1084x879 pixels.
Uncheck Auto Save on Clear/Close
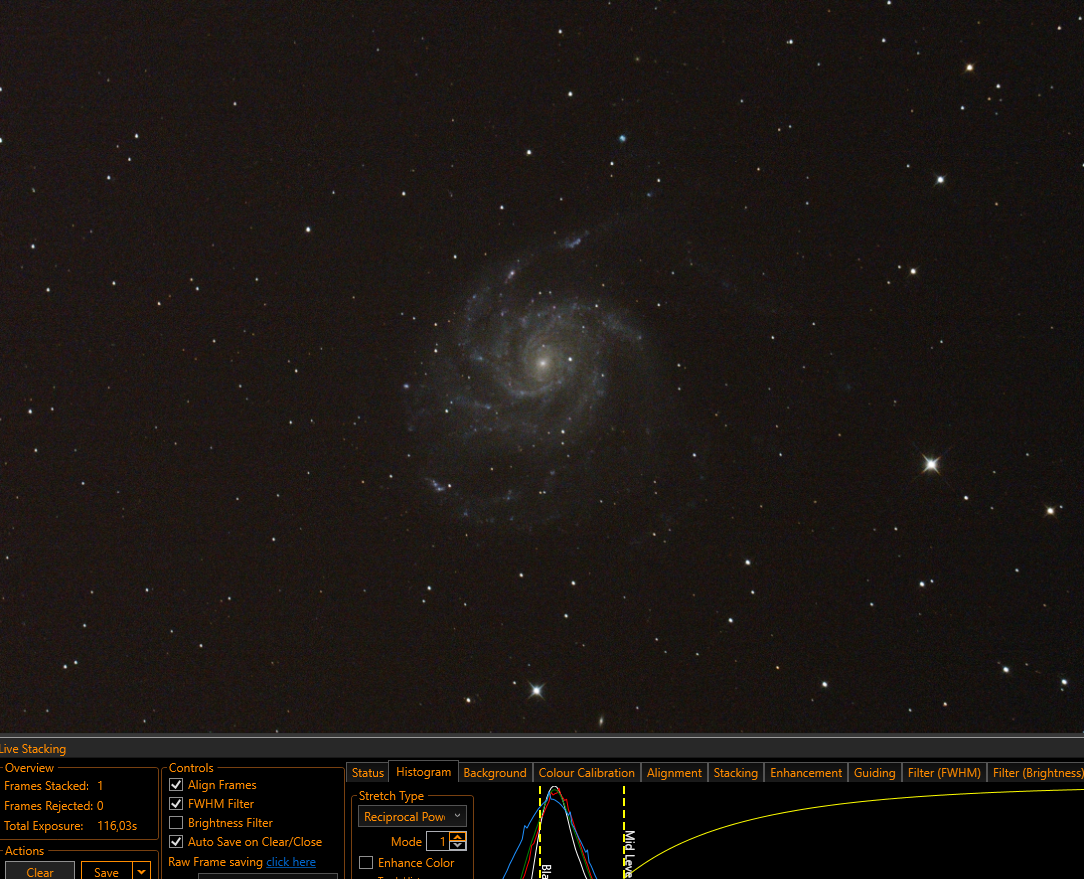click(176, 842)
